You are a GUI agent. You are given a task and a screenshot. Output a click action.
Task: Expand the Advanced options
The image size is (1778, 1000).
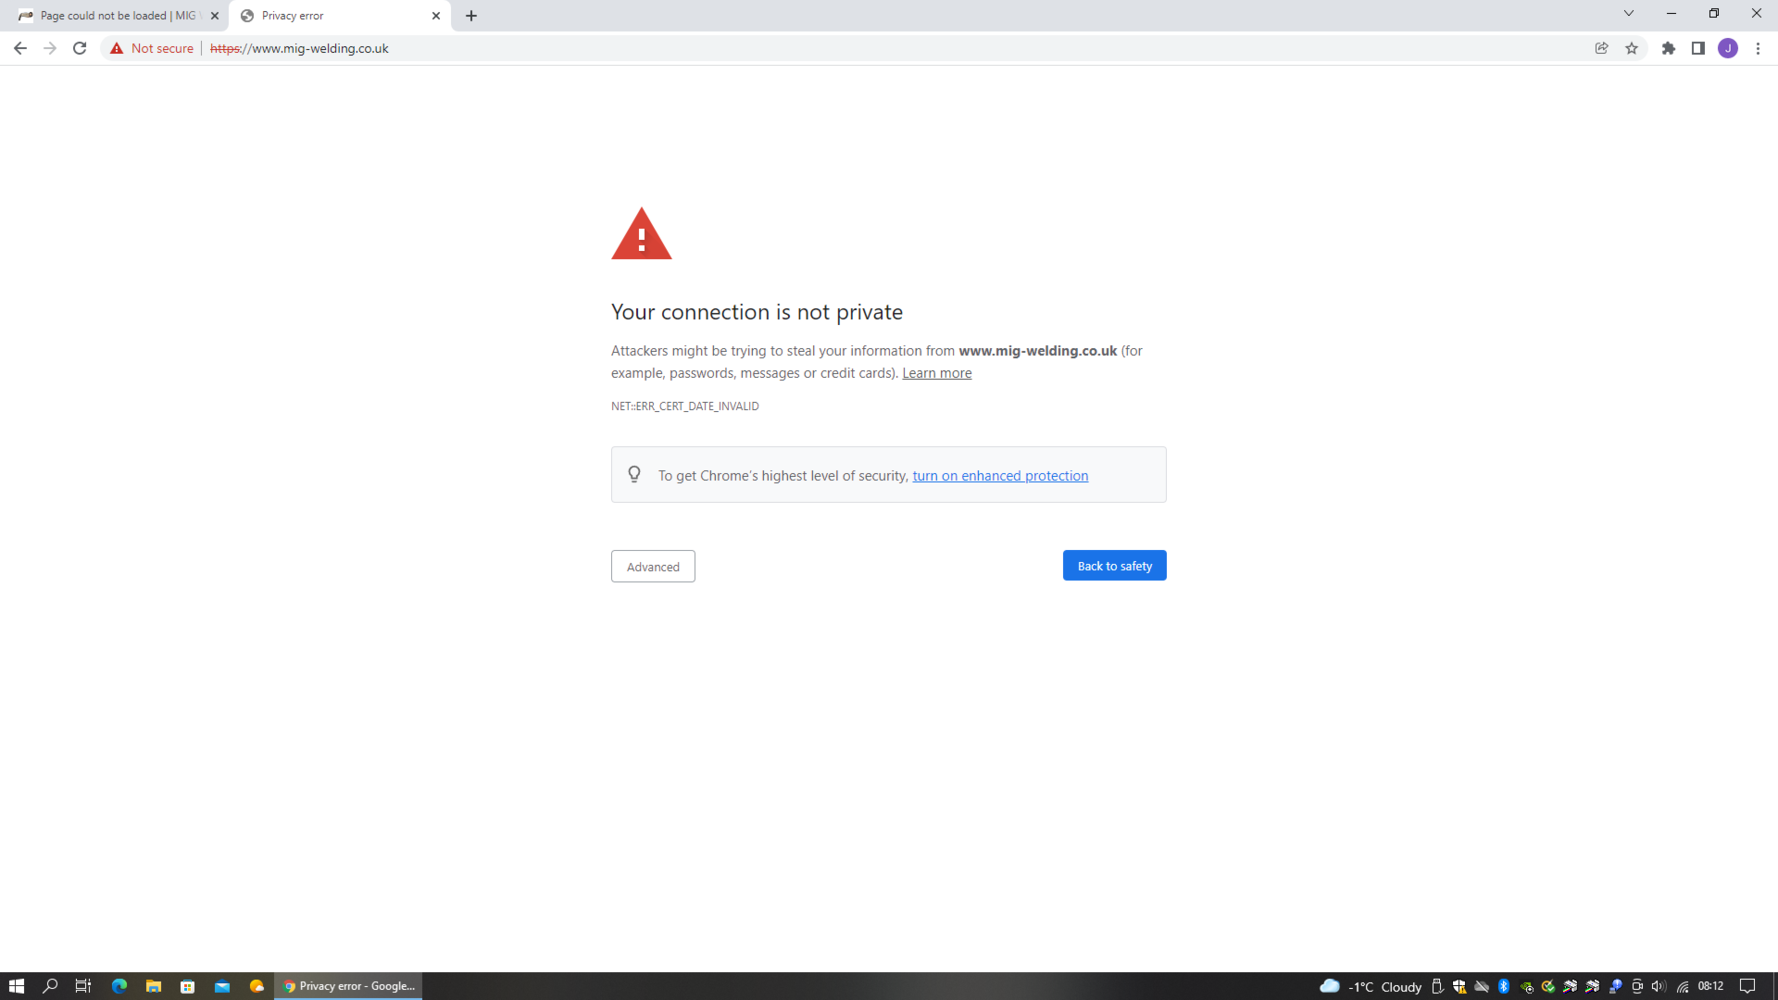653,566
